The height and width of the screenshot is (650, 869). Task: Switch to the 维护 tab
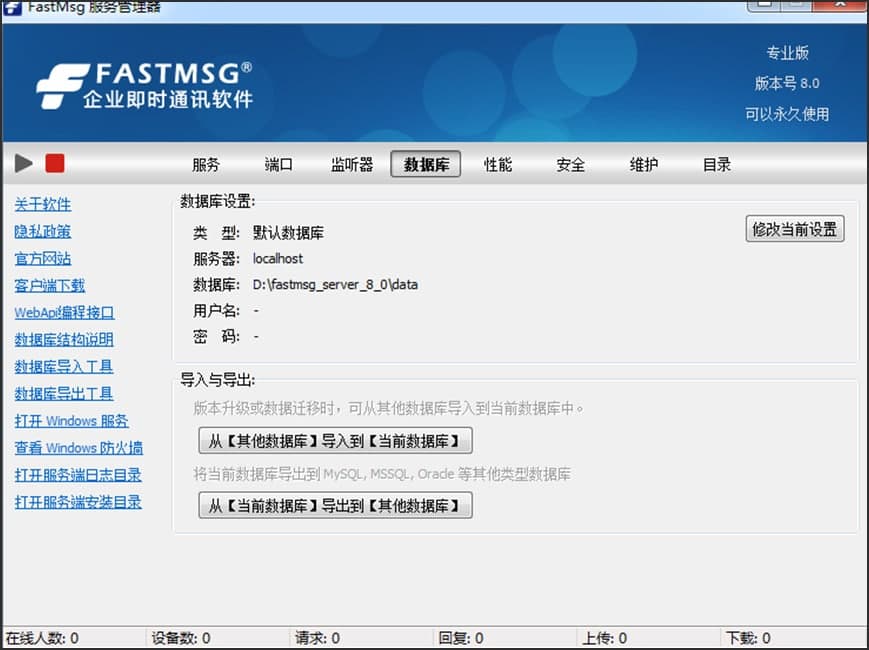[643, 165]
